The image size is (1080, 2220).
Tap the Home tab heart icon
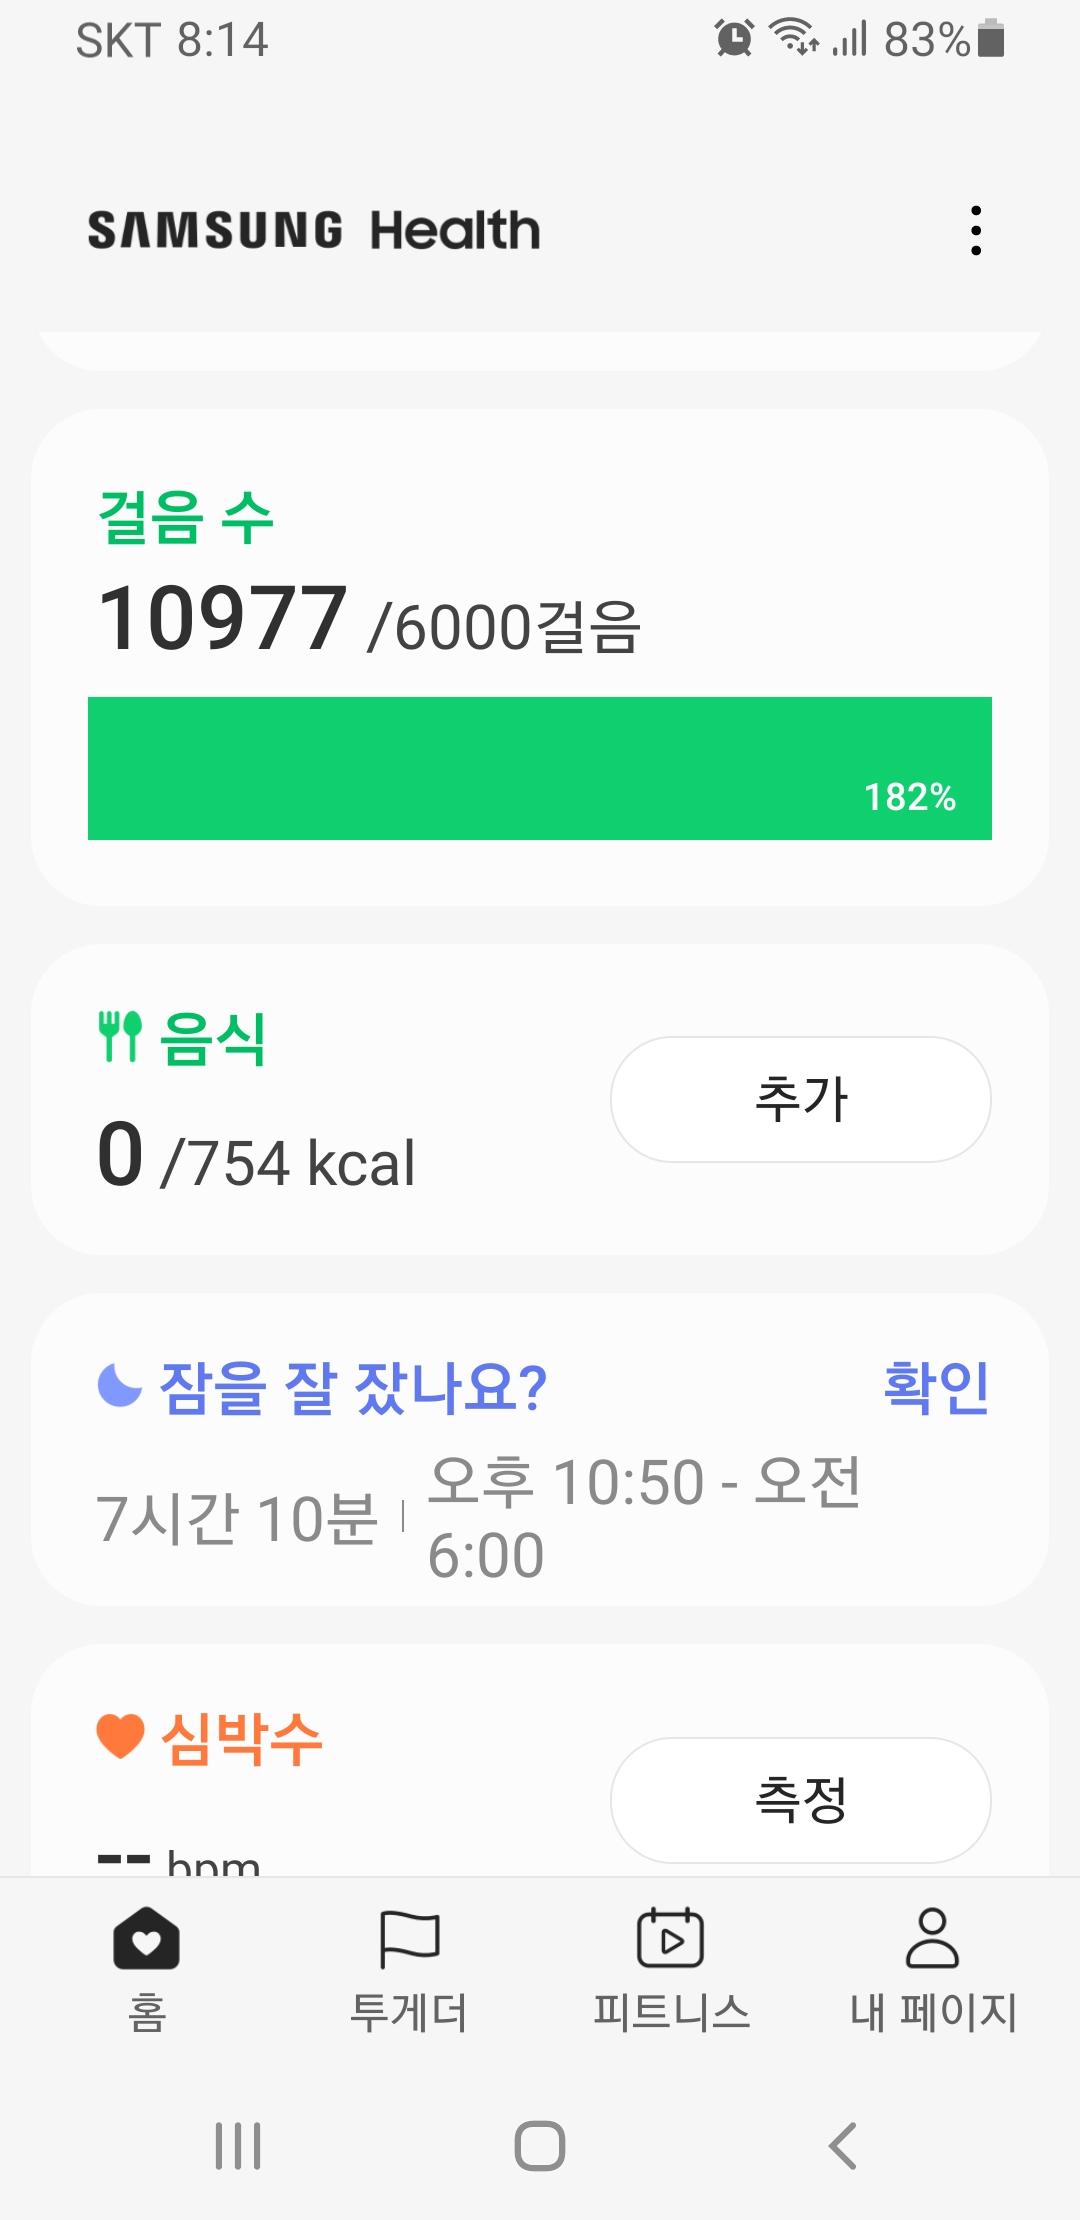pyautogui.click(x=146, y=1938)
